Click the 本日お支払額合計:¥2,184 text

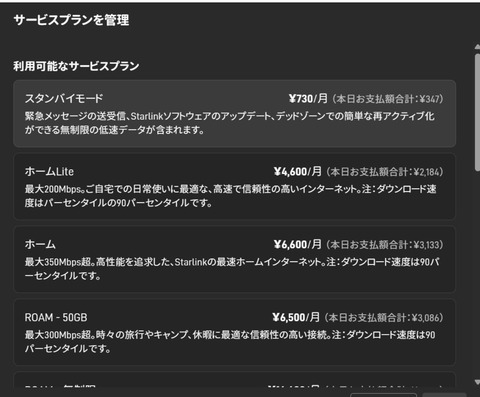pyautogui.click(x=385, y=172)
